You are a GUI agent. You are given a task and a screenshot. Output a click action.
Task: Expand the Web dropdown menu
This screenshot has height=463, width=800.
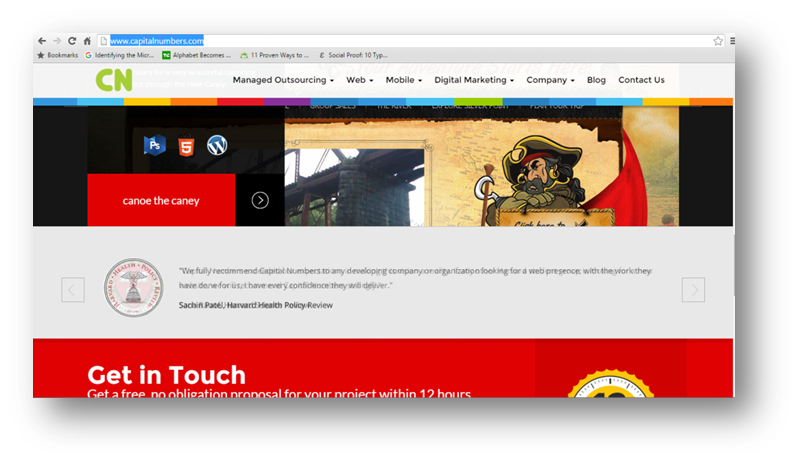pos(360,80)
